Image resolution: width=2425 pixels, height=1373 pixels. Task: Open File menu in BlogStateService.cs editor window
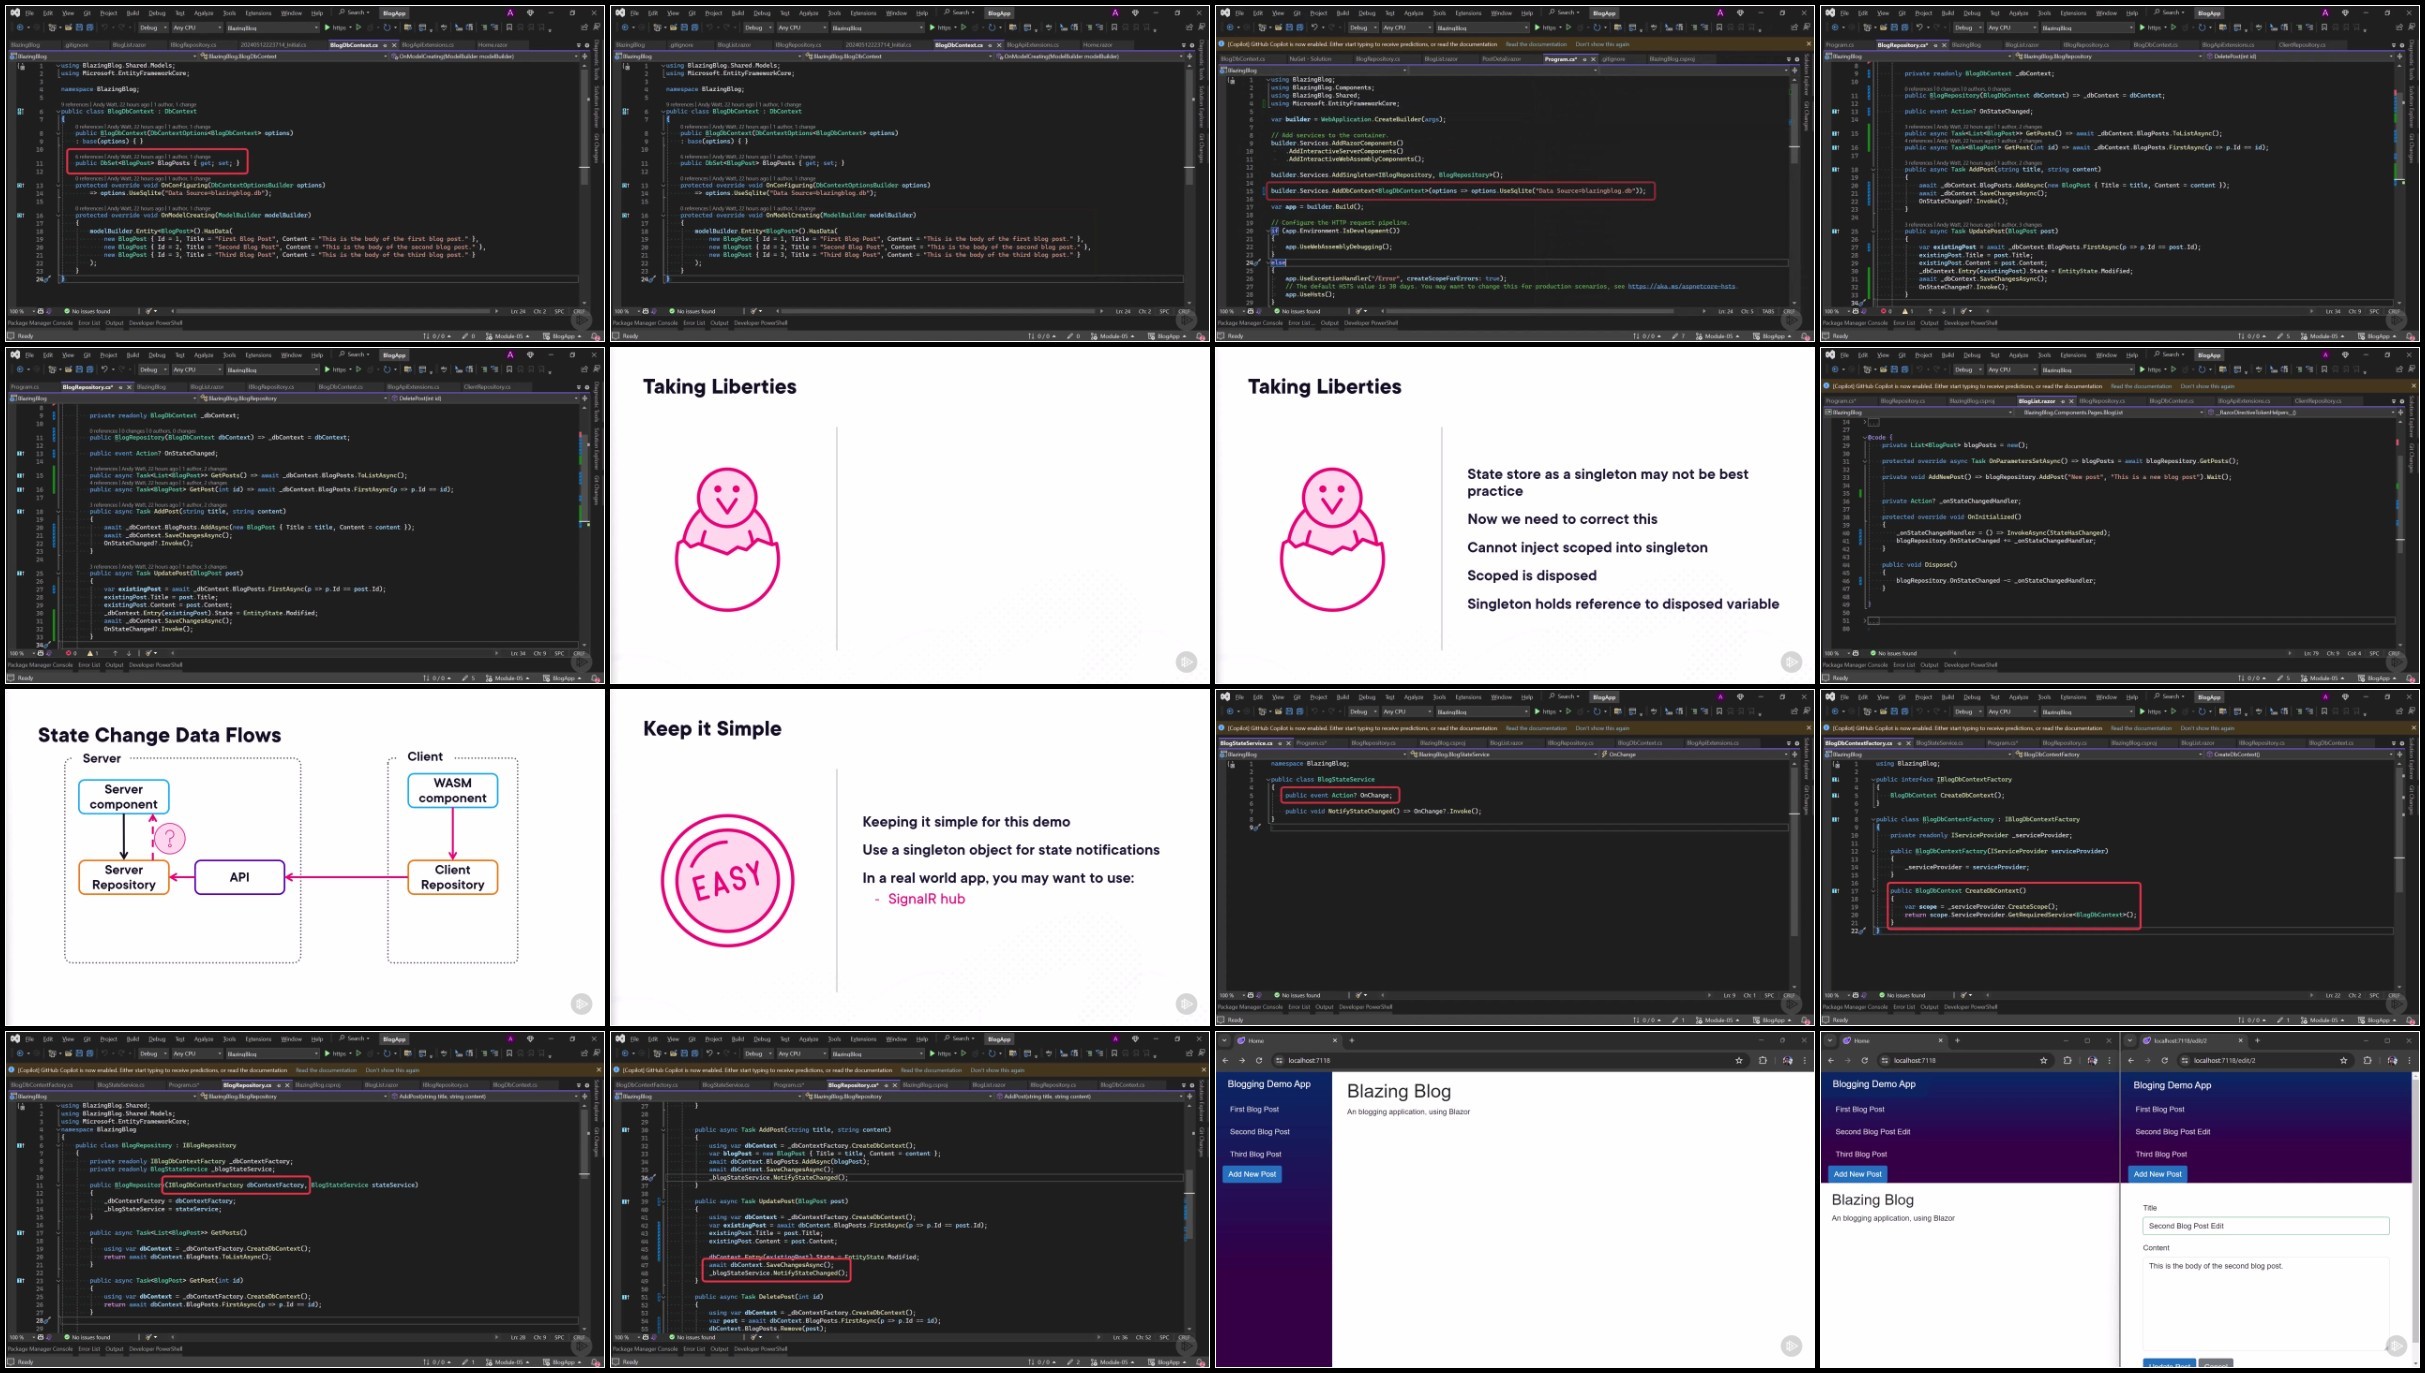click(x=1240, y=697)
